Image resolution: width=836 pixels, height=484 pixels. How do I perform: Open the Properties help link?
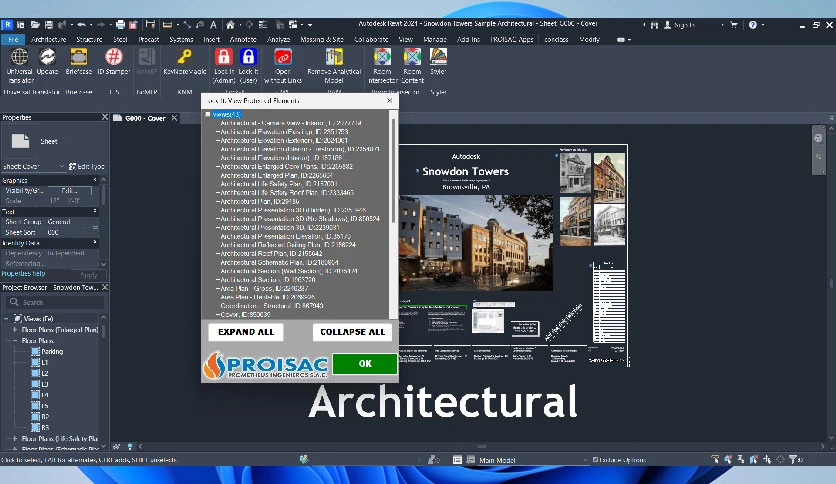[23, 273]
